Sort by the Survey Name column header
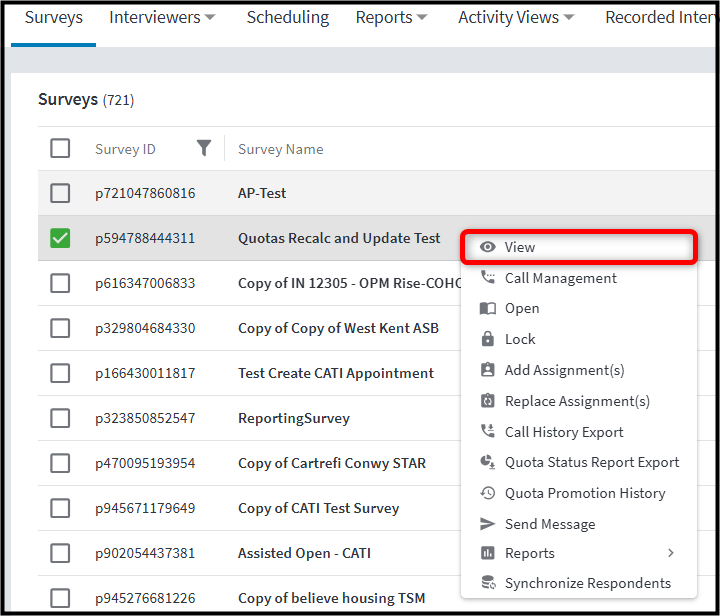This screenshot has height=616, width=720. point(281,149)
